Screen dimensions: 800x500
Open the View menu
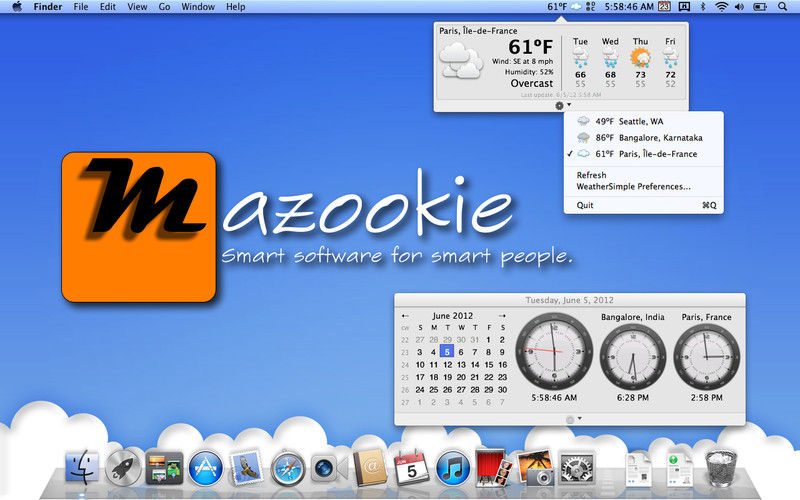[x=137, y=7]
